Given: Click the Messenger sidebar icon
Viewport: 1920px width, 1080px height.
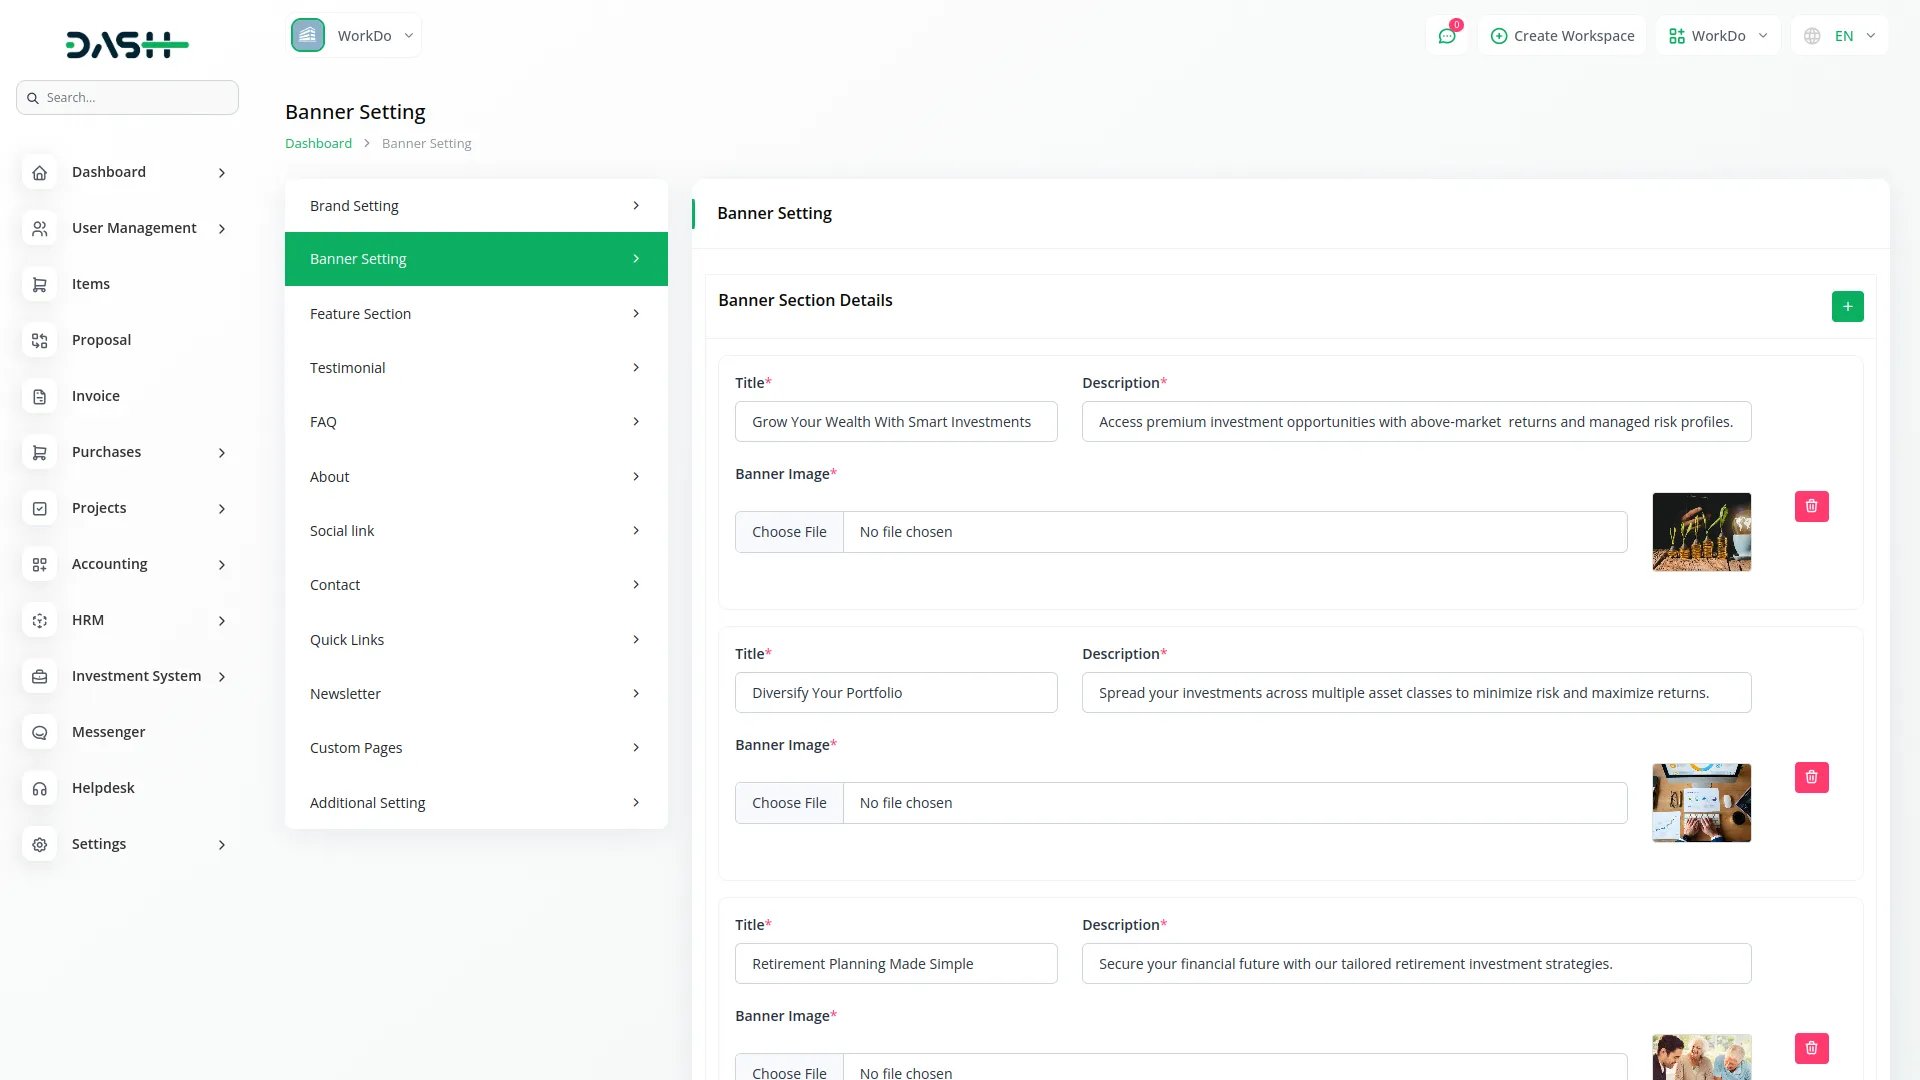Looking at the screenshot, I should click(40, 733).
